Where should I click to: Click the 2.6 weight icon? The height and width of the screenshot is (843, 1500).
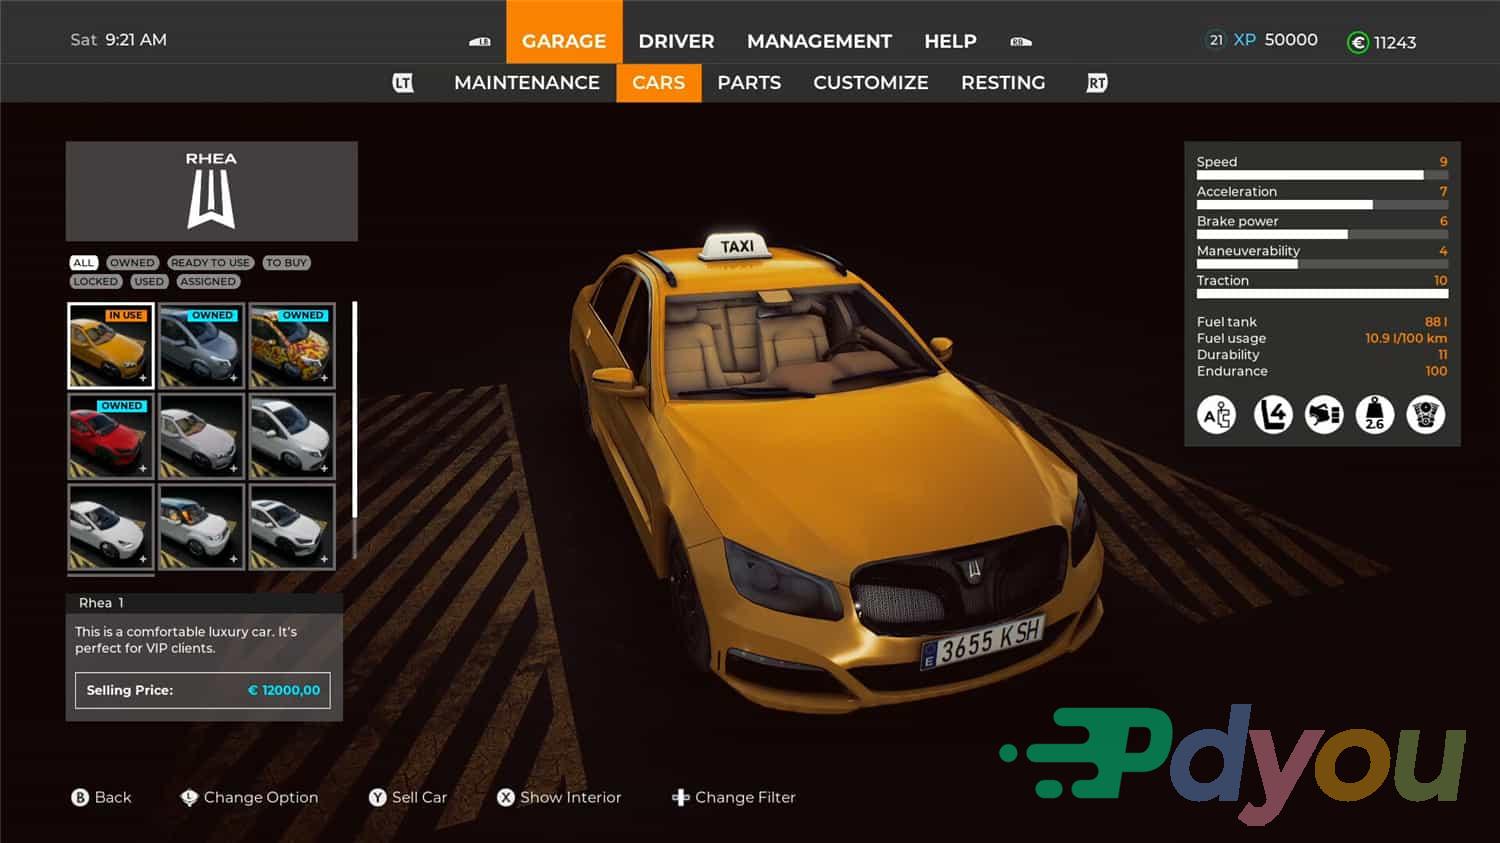(x=1375, y=414)
